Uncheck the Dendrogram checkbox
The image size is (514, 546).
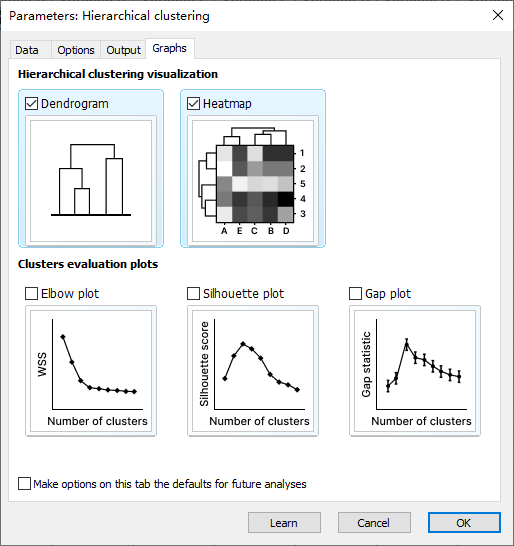(x=31, y=104)
